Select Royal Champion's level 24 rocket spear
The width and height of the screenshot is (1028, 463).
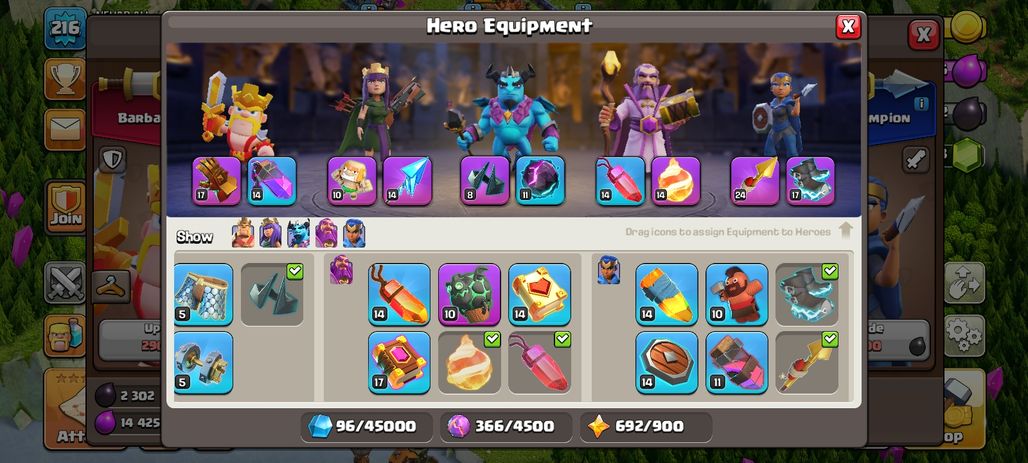tap(755, 180)
